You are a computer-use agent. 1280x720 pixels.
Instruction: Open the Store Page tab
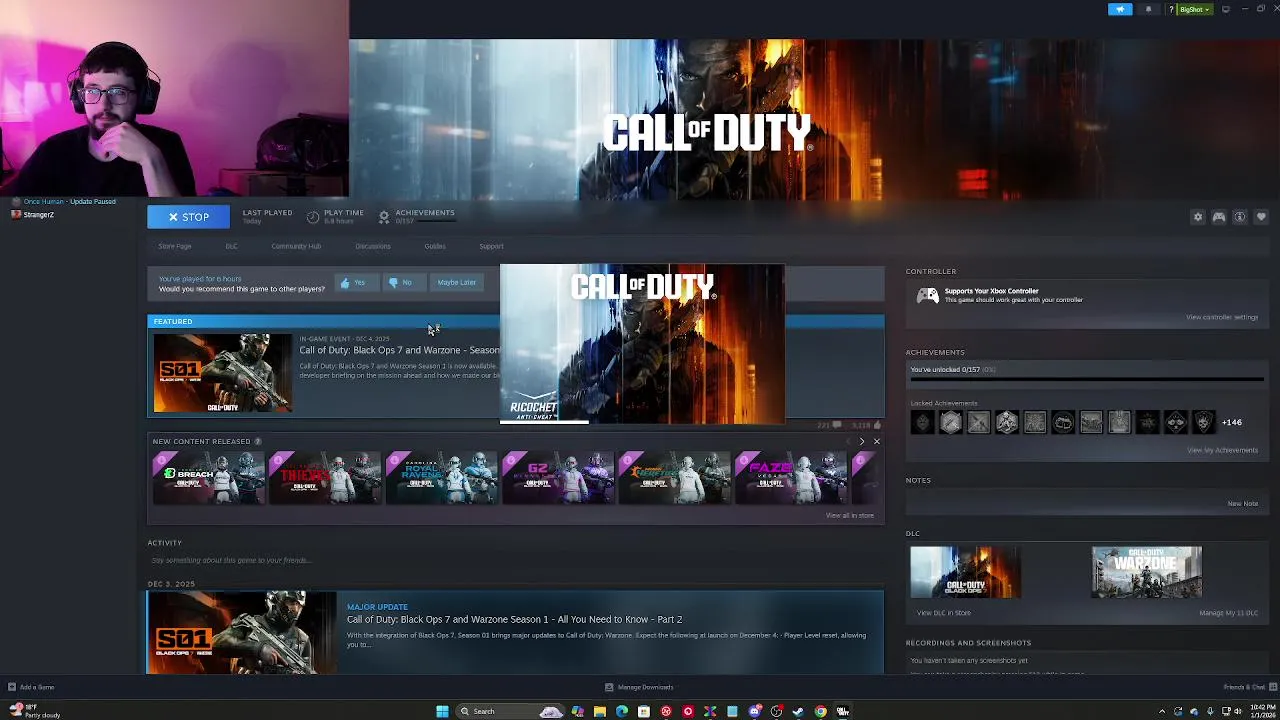(174, 246)
